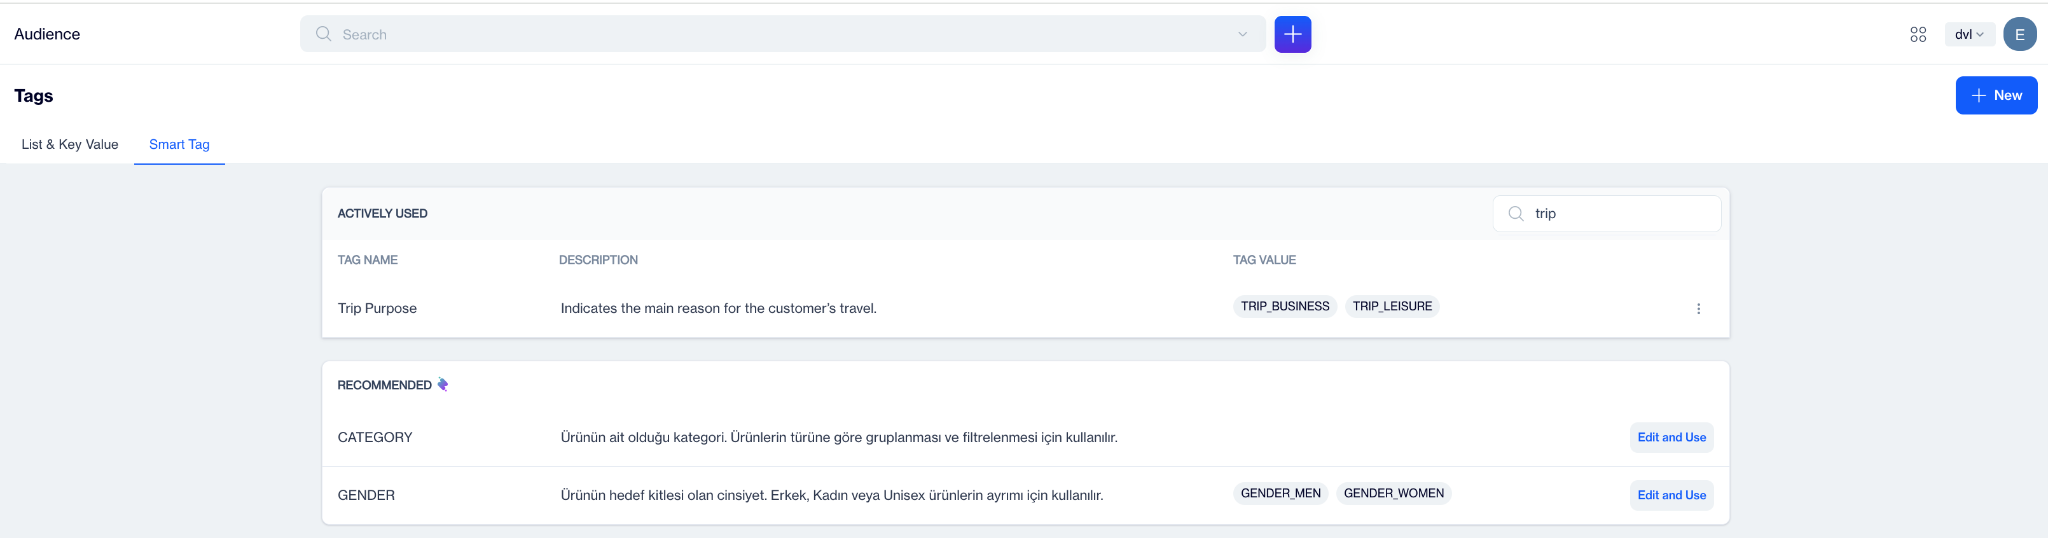Create a new tag with New button
Viewport: 2048px width, 538px height.
point(1995,95)
